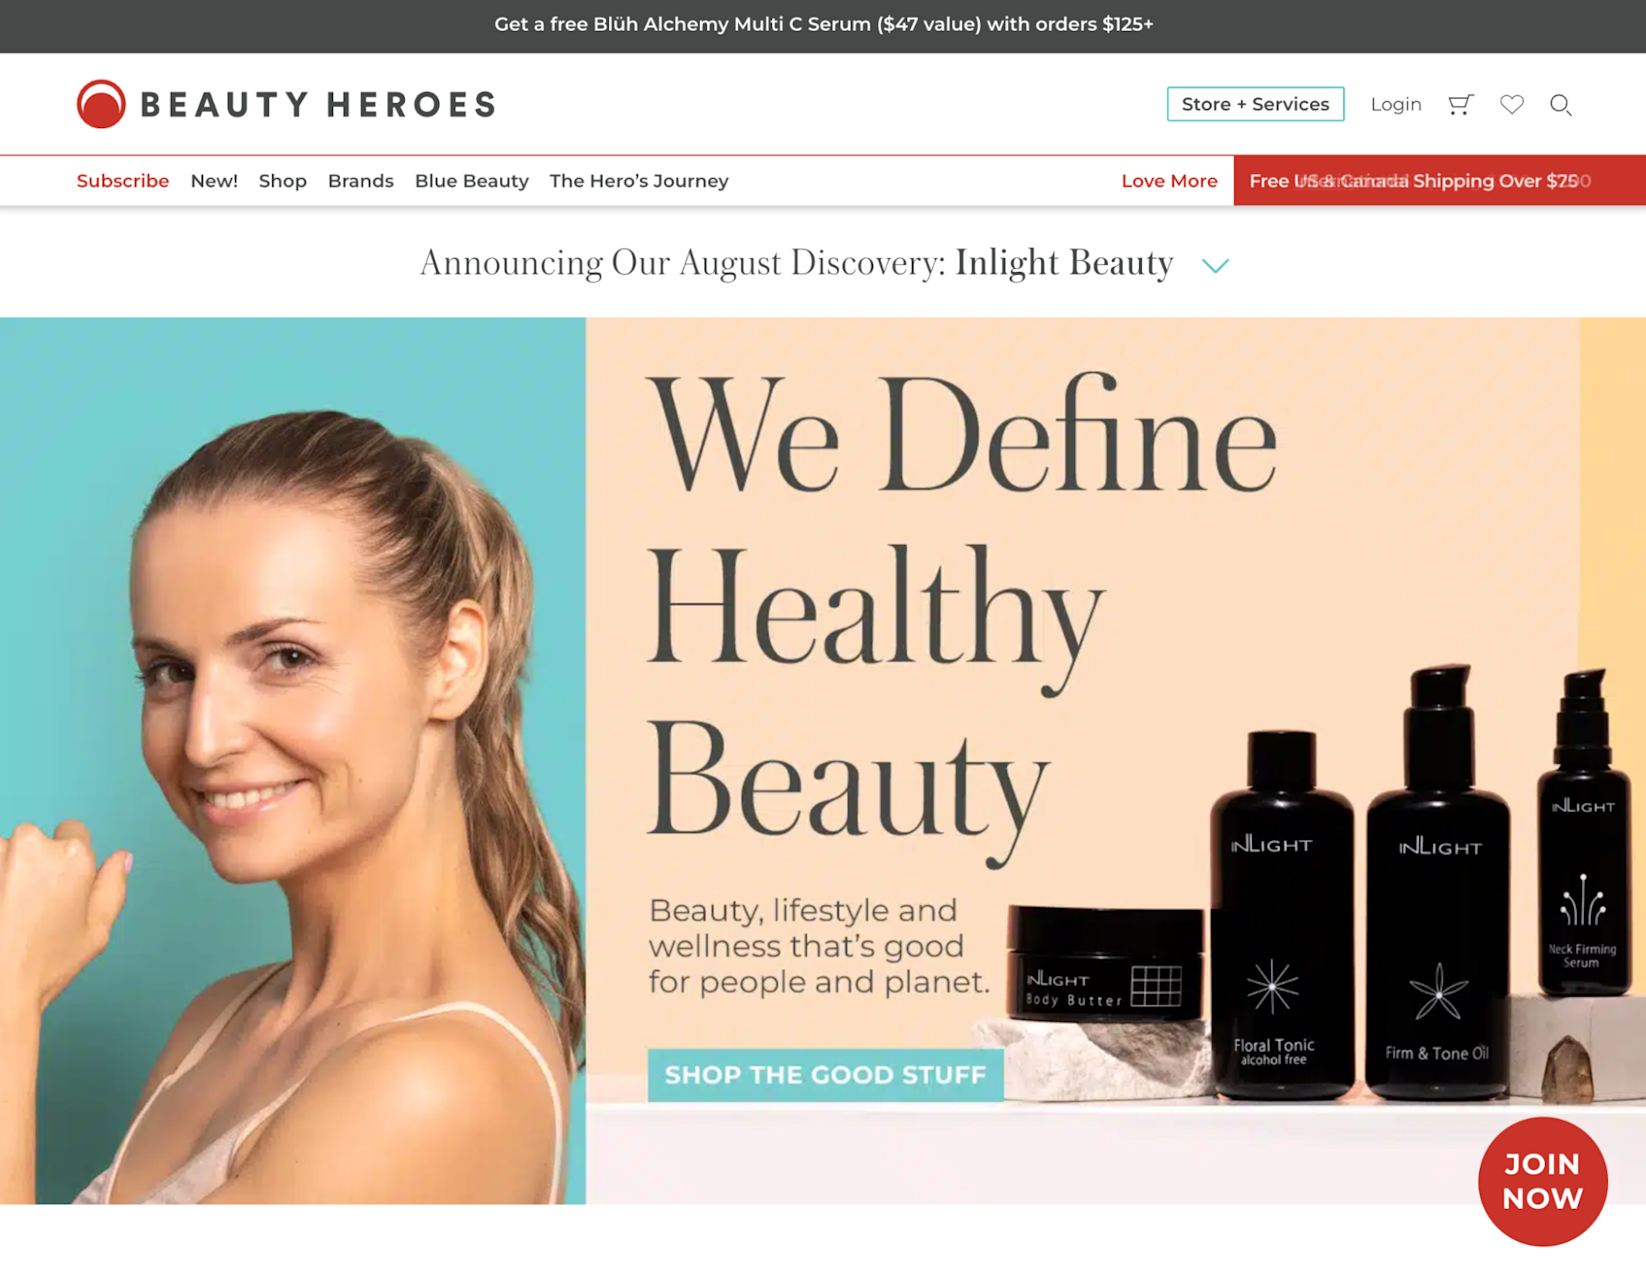
Task: Open the wishlist heart icon
Action: pyautogui.click(x=1511, y=104)
